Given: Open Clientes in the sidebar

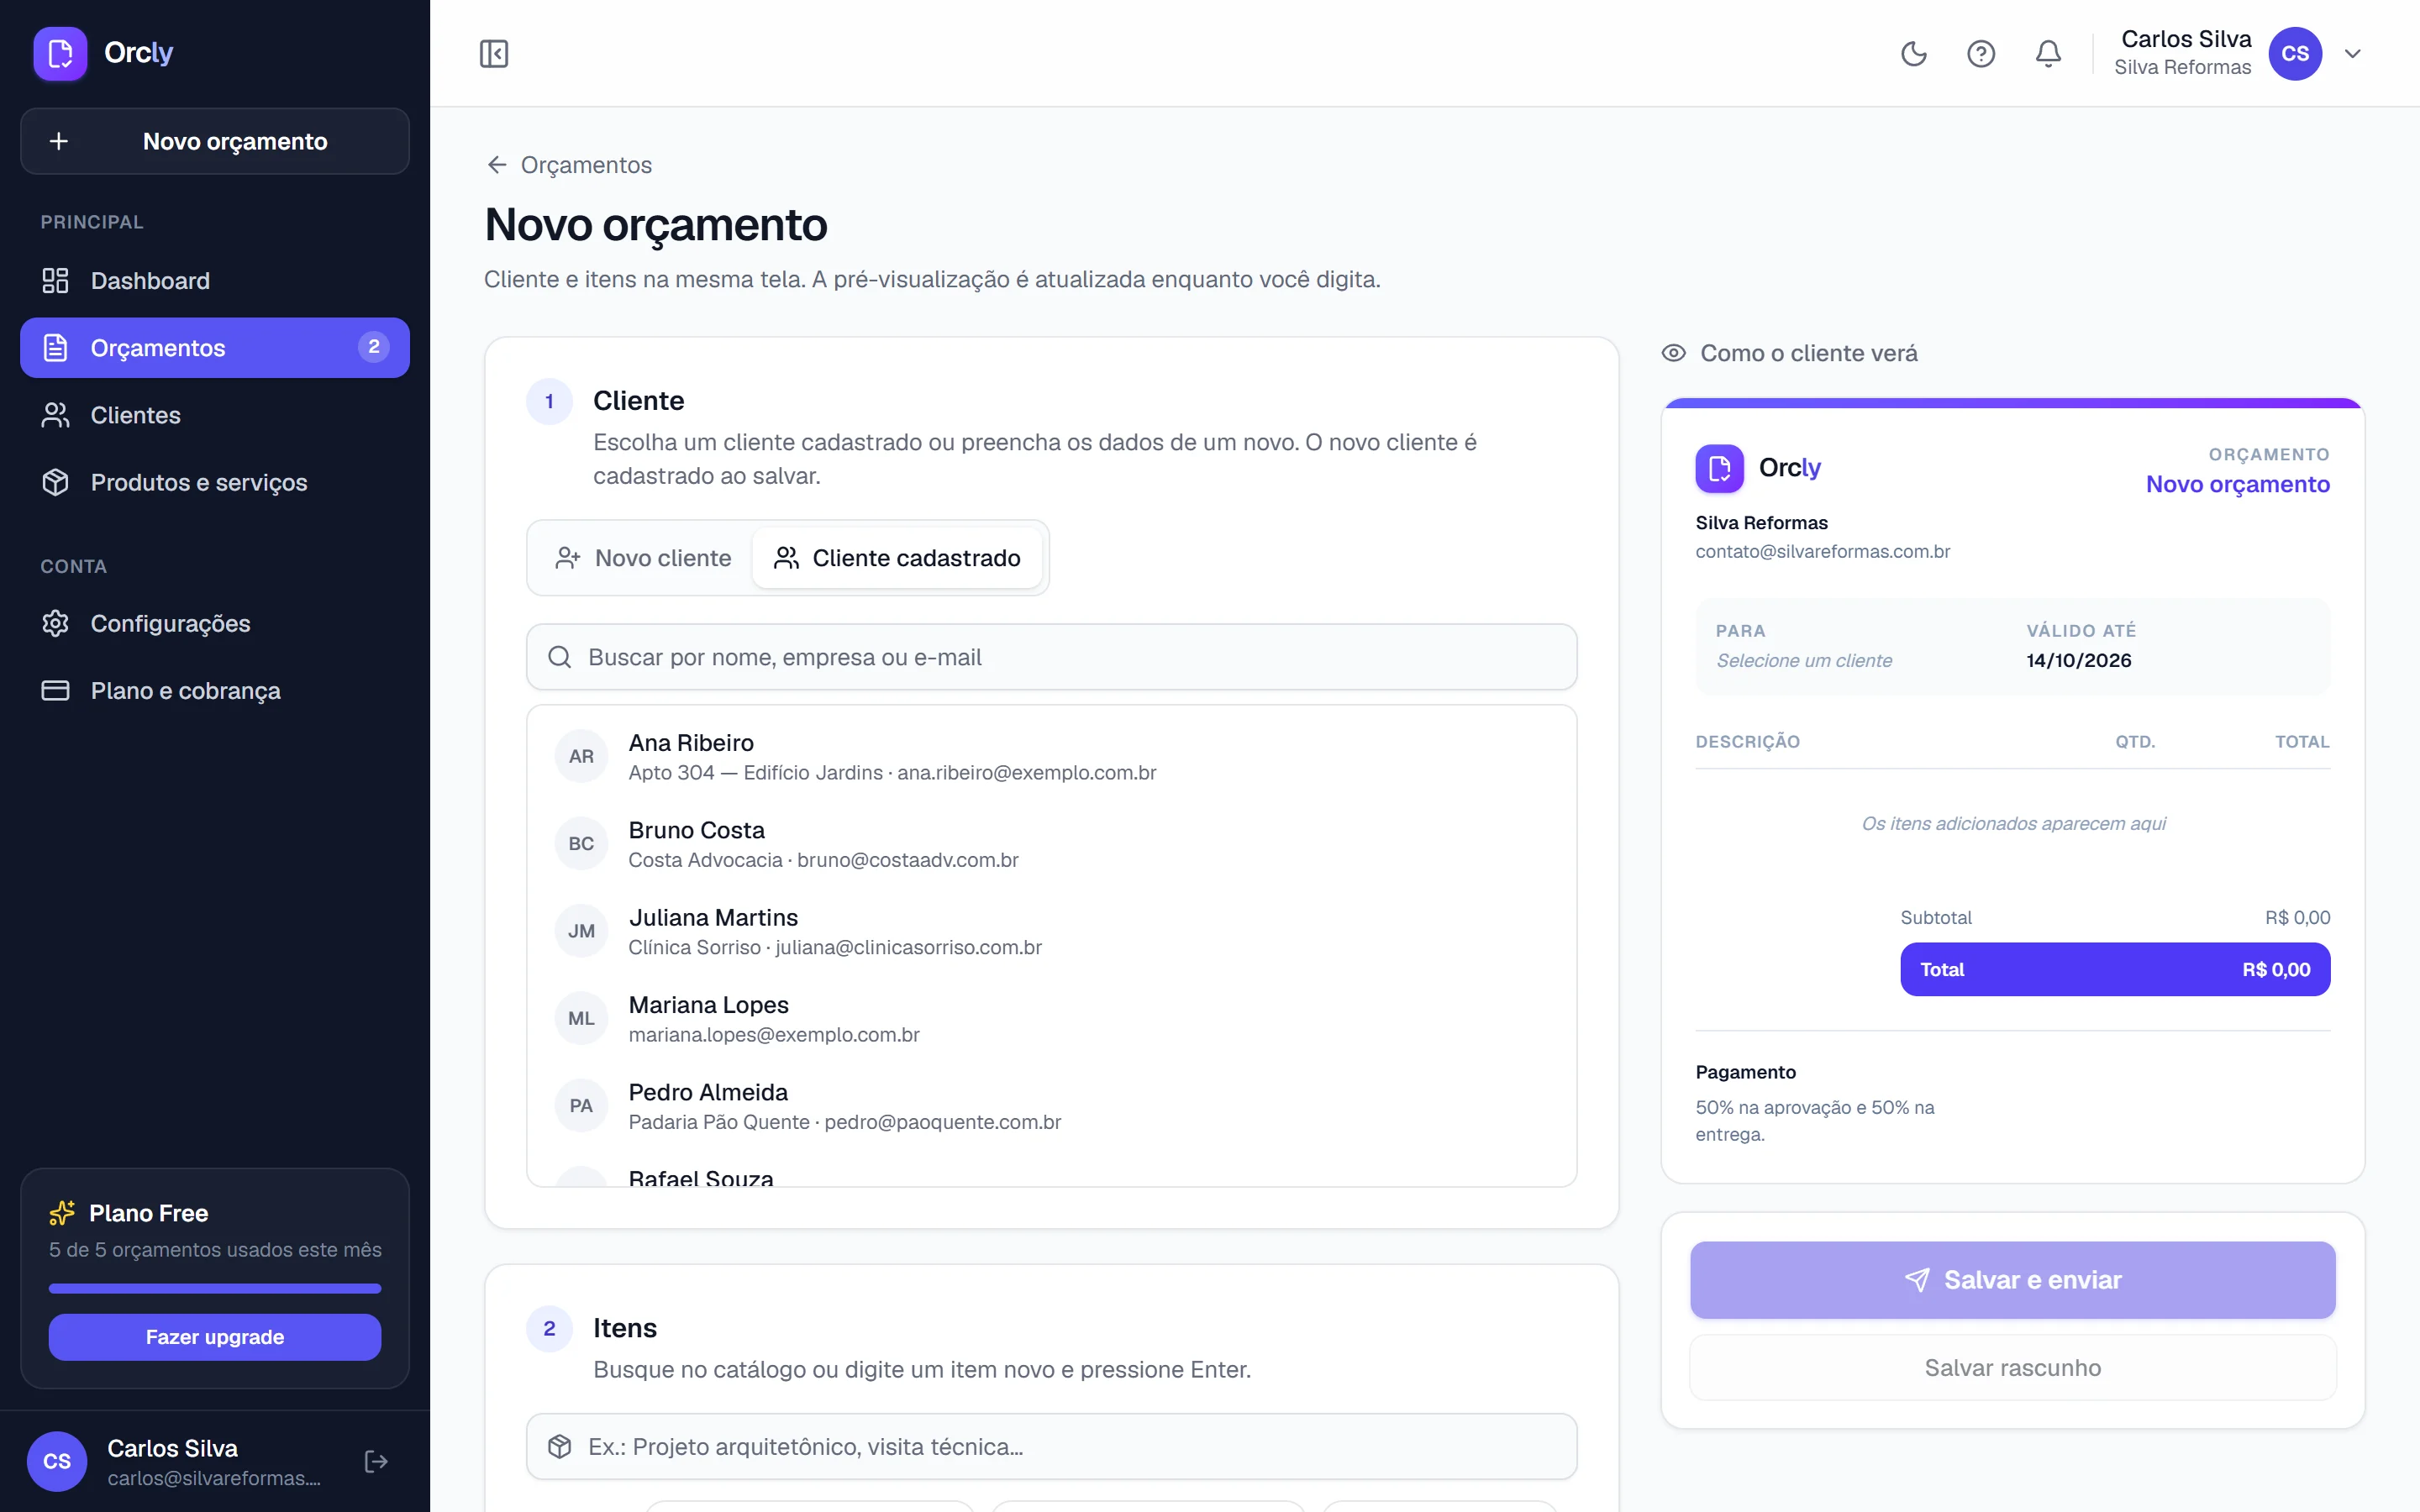Looking at the screenshot, I should click(x=215, y=415).
